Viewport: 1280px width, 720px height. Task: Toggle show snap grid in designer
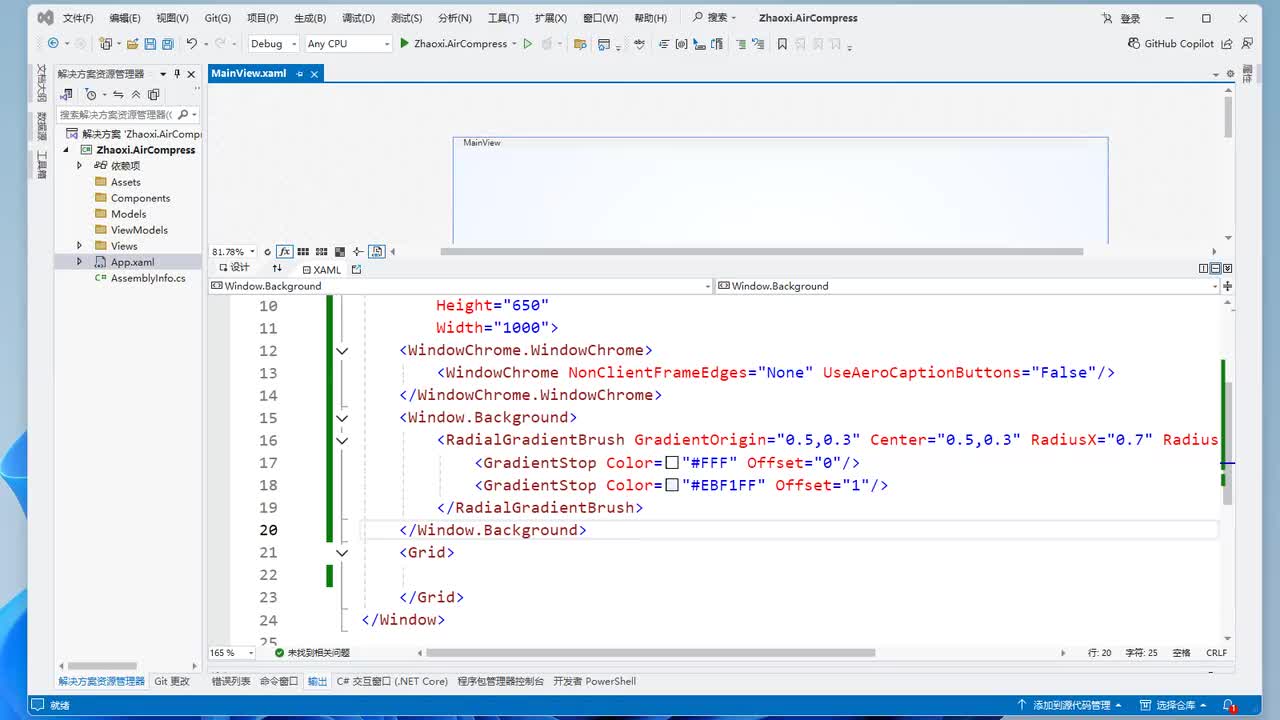coord(303,252)
